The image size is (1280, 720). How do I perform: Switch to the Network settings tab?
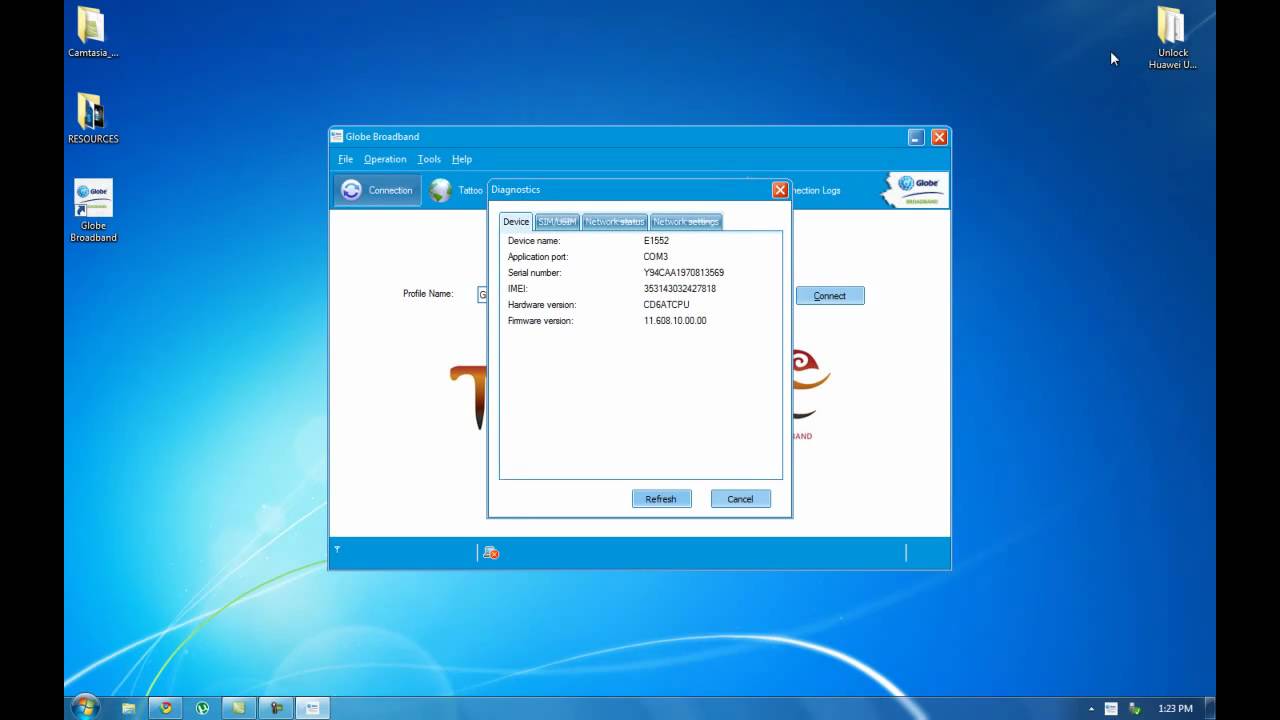pyautogui.click(x=686, y=221)
